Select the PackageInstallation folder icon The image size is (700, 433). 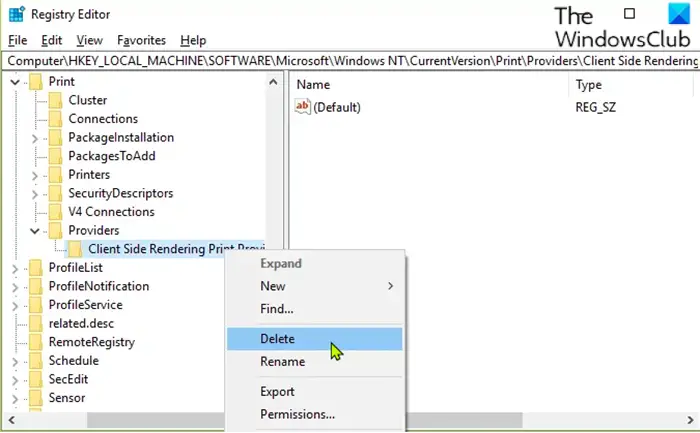55,138
